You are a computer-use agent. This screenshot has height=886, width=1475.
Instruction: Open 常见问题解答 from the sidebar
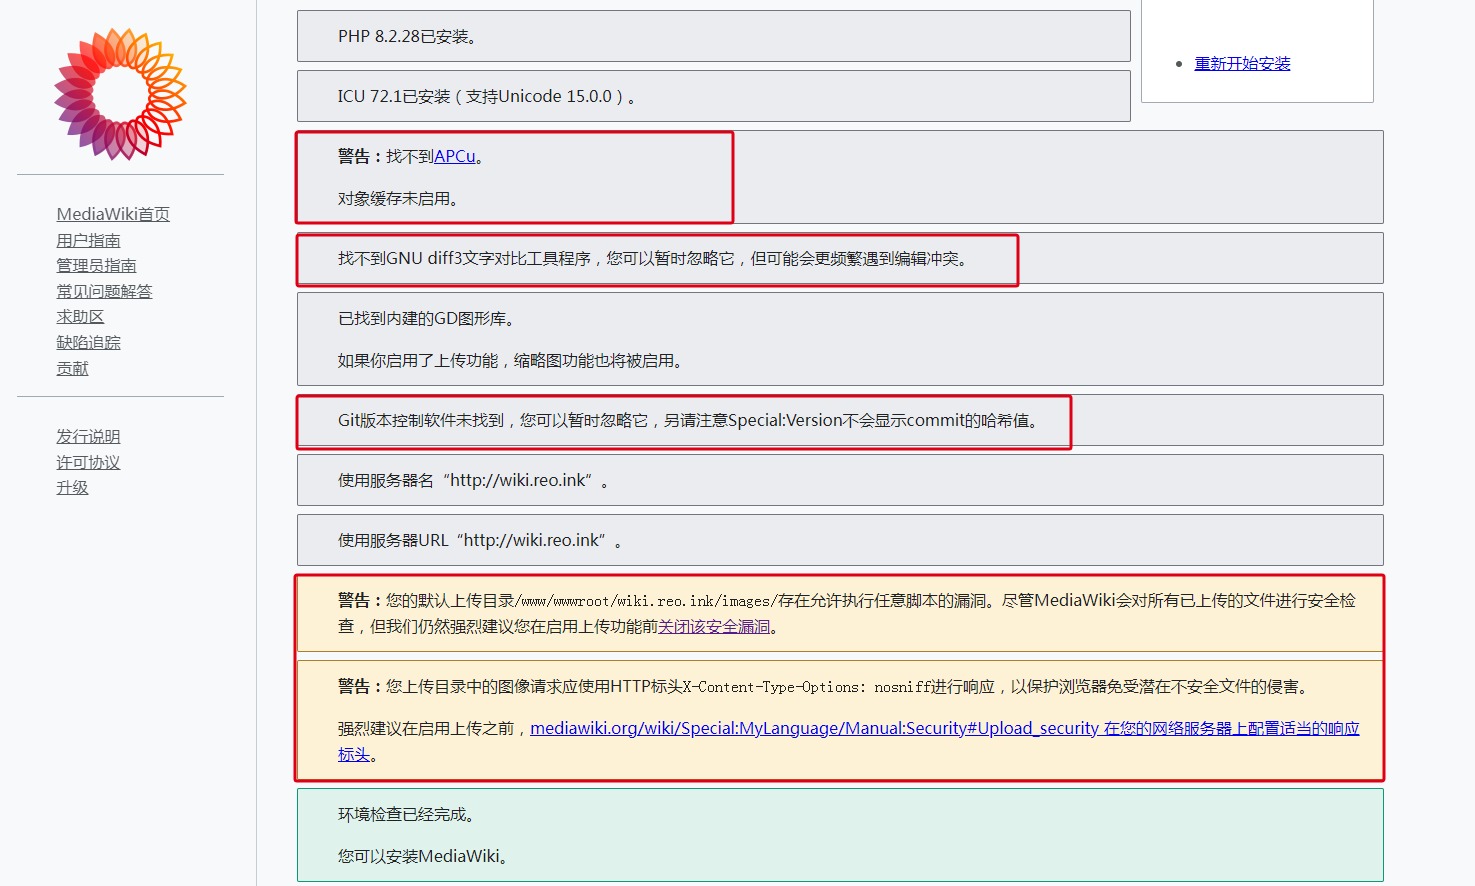pos(104,291)
